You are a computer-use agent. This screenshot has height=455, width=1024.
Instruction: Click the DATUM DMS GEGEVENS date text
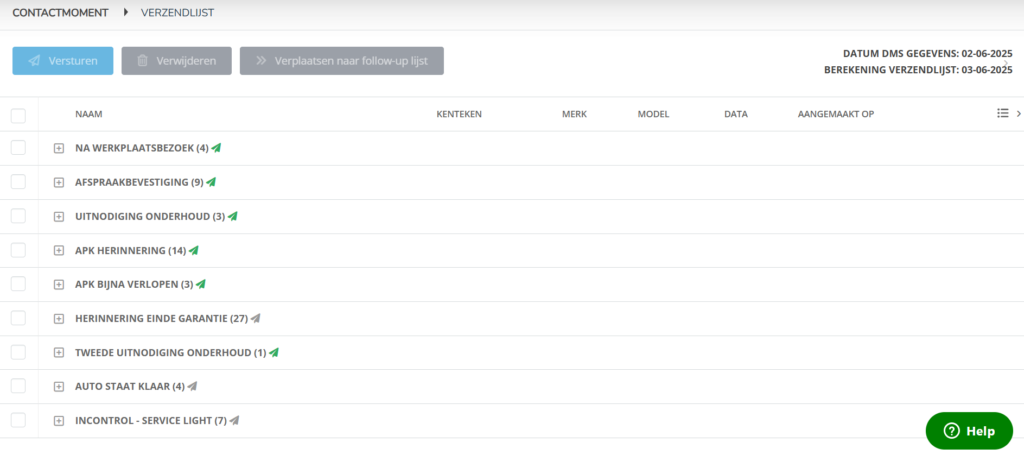[x=927, y=54]
